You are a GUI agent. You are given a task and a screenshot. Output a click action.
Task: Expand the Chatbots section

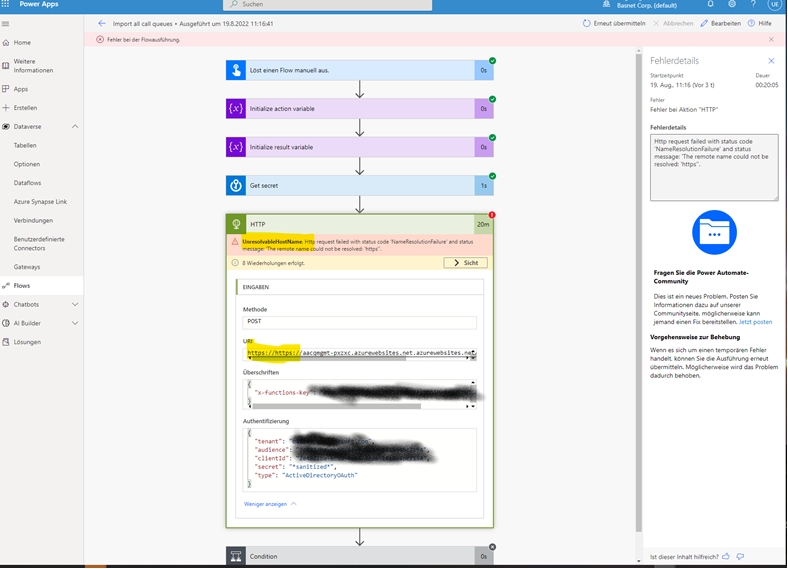point(75,305)
